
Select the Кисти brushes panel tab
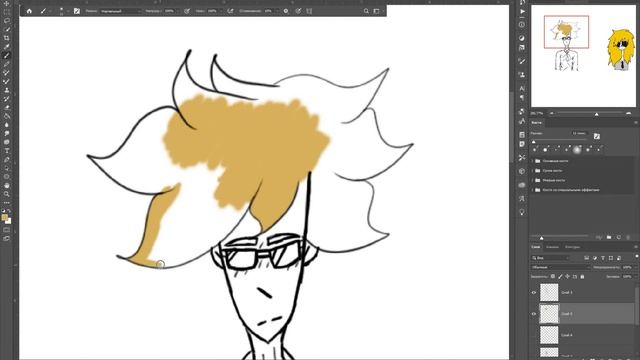click(536, 122)
